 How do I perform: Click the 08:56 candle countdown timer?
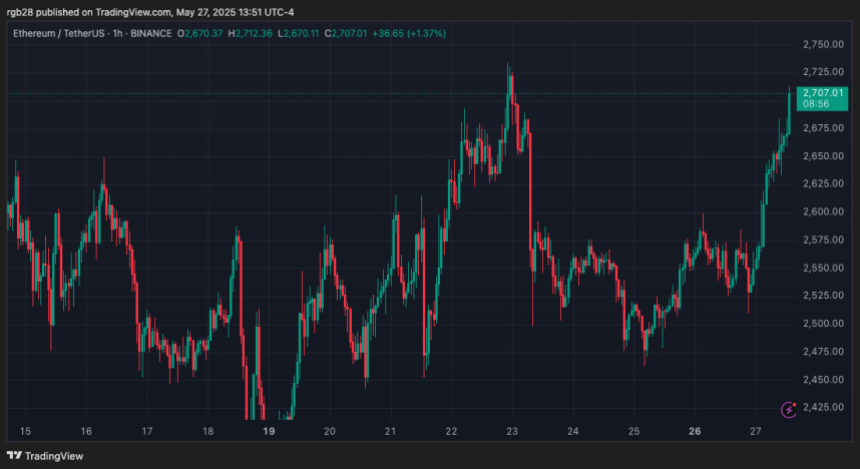[x=816, y=104]
